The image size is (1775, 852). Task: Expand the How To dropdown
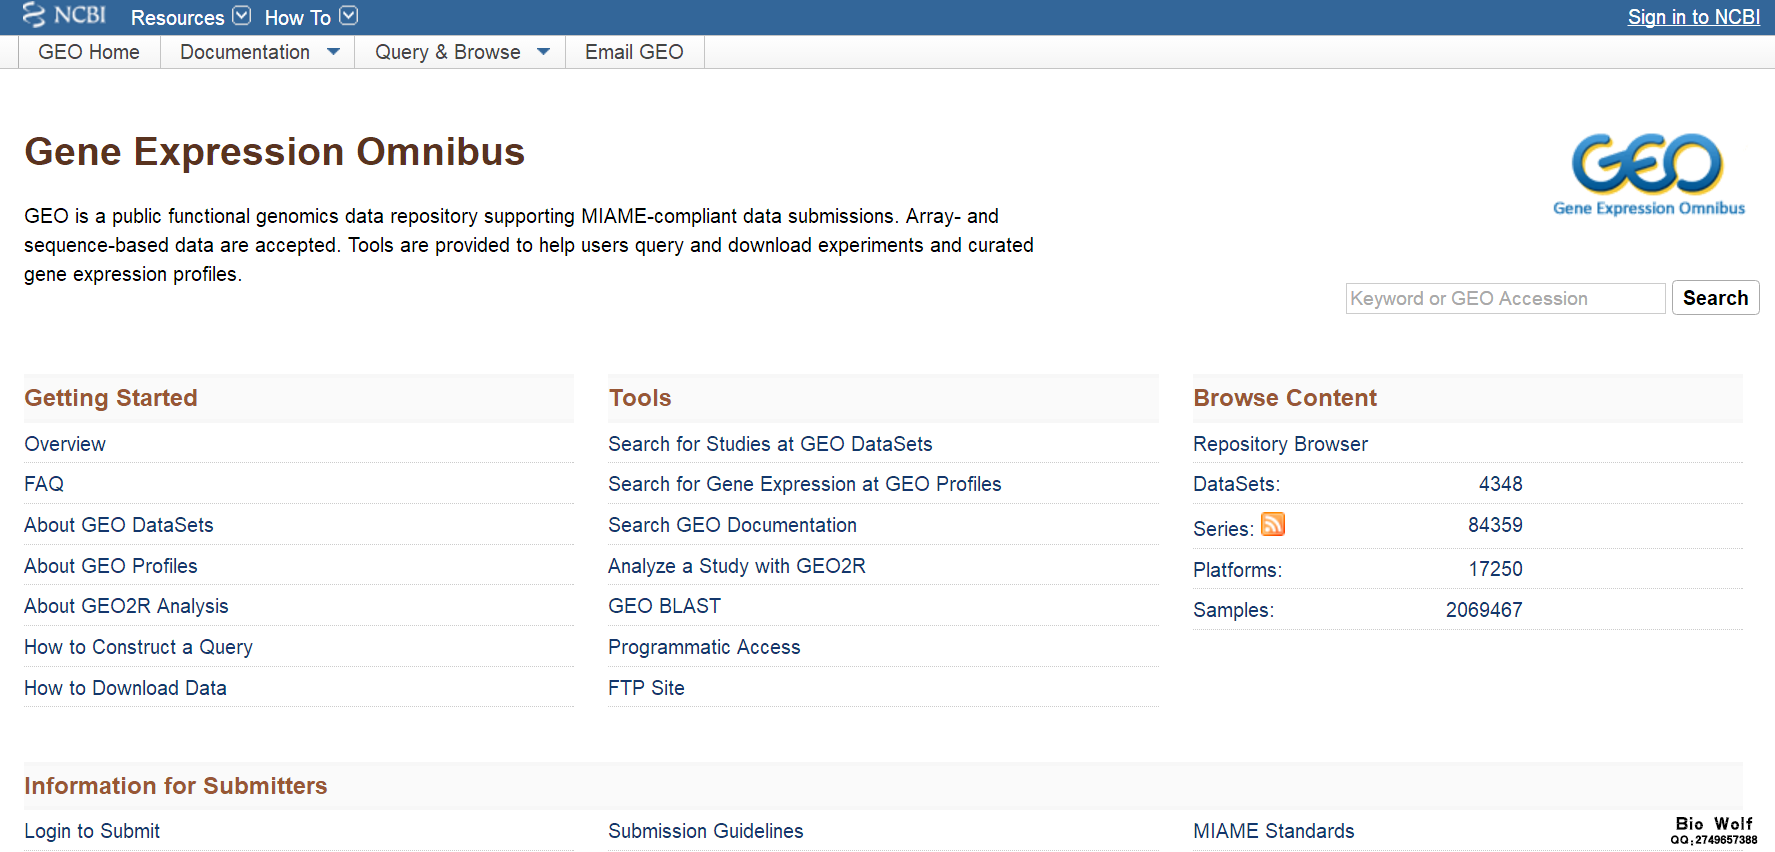pos(310,17)
